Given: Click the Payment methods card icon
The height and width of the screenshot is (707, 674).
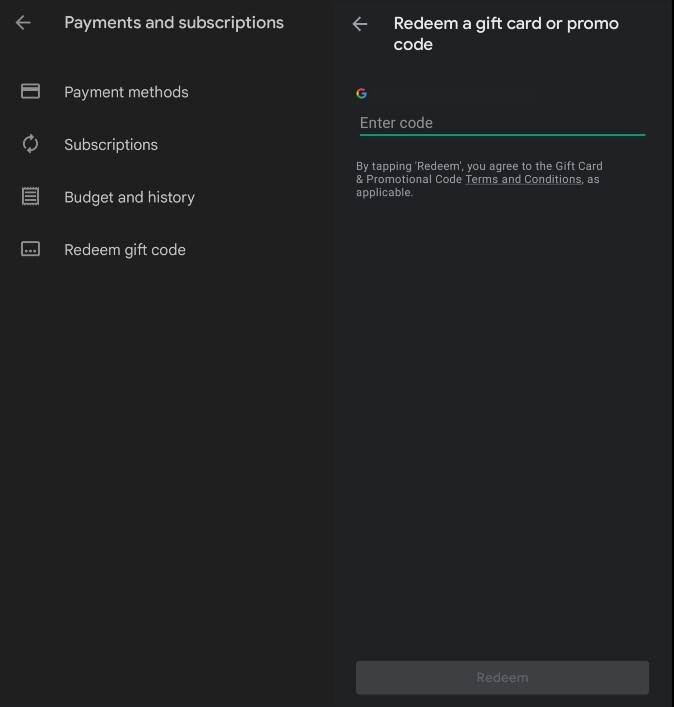Looking at the screenshot, I should coord(30,92).
